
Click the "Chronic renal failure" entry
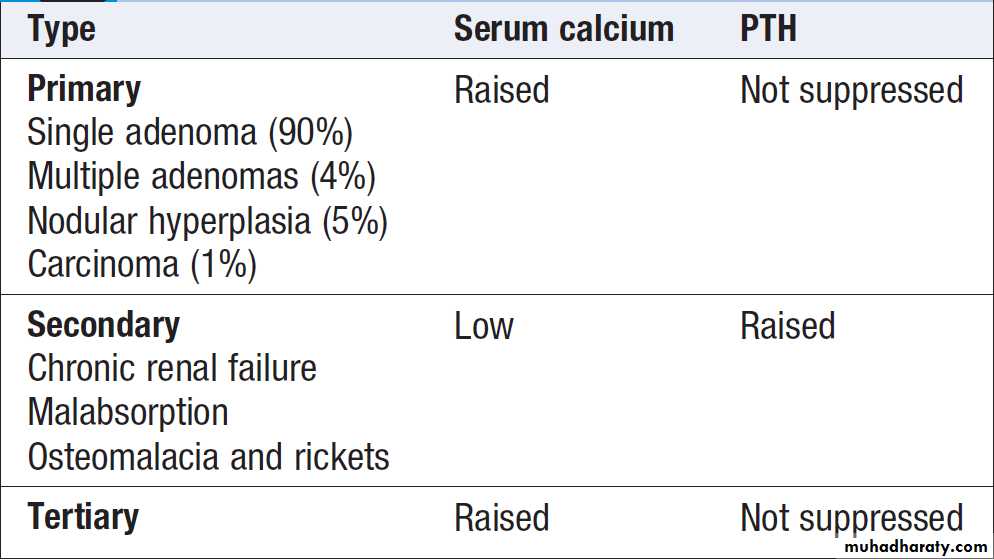(172, 369)
